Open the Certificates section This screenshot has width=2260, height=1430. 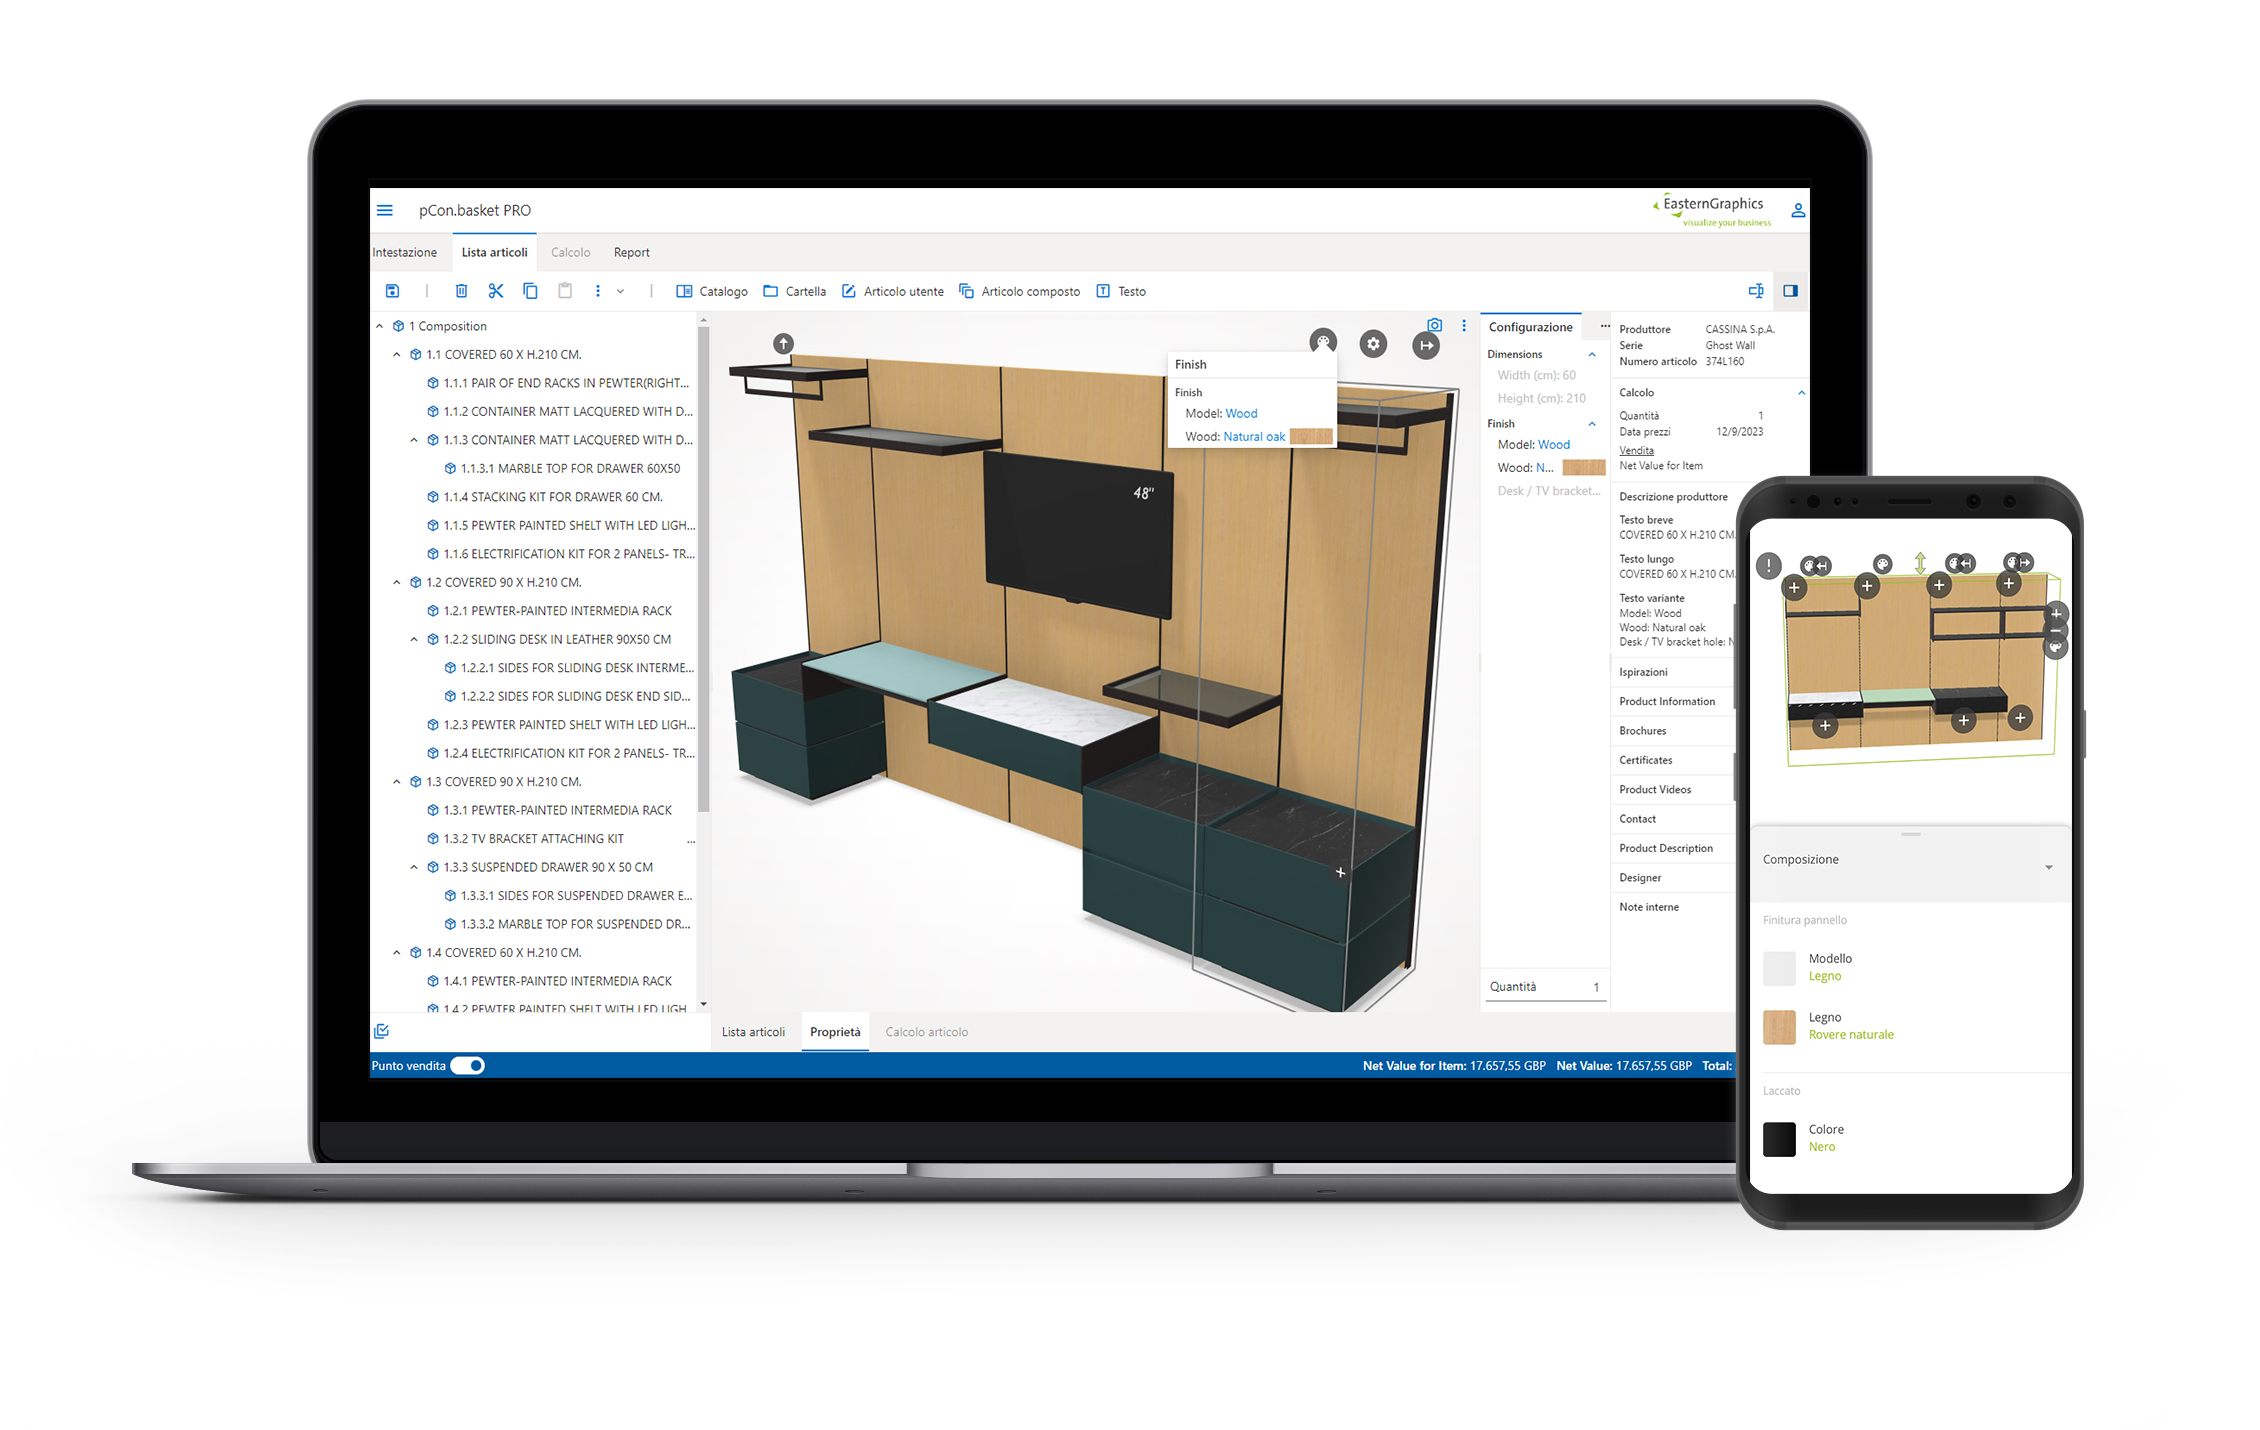point(1646,760)
